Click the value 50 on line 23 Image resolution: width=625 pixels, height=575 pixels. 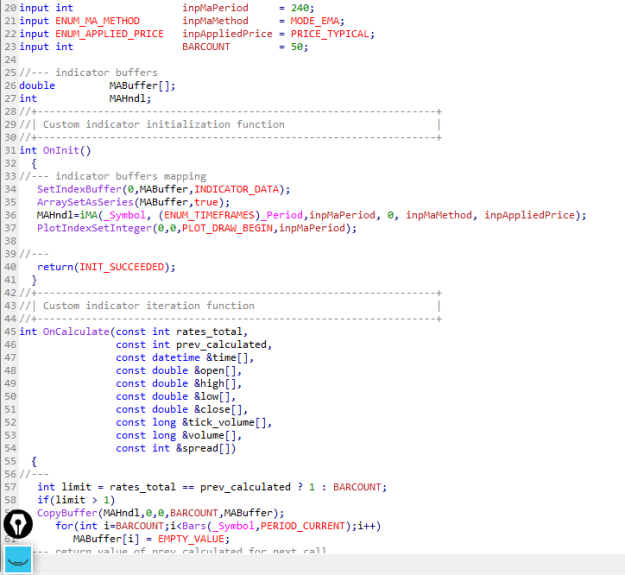point(297,47)
